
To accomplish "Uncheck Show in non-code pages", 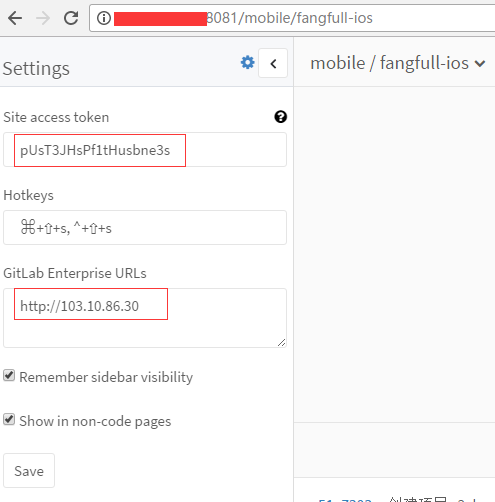I will tap(9, 419).
